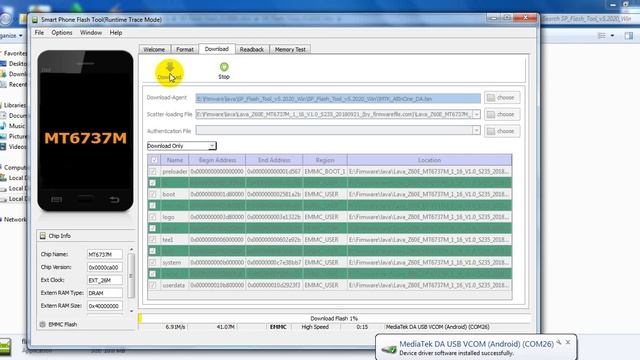The image size is (640, 360).
Task: Click choose button for Download-Agent
Action: (x=502, y=98)
